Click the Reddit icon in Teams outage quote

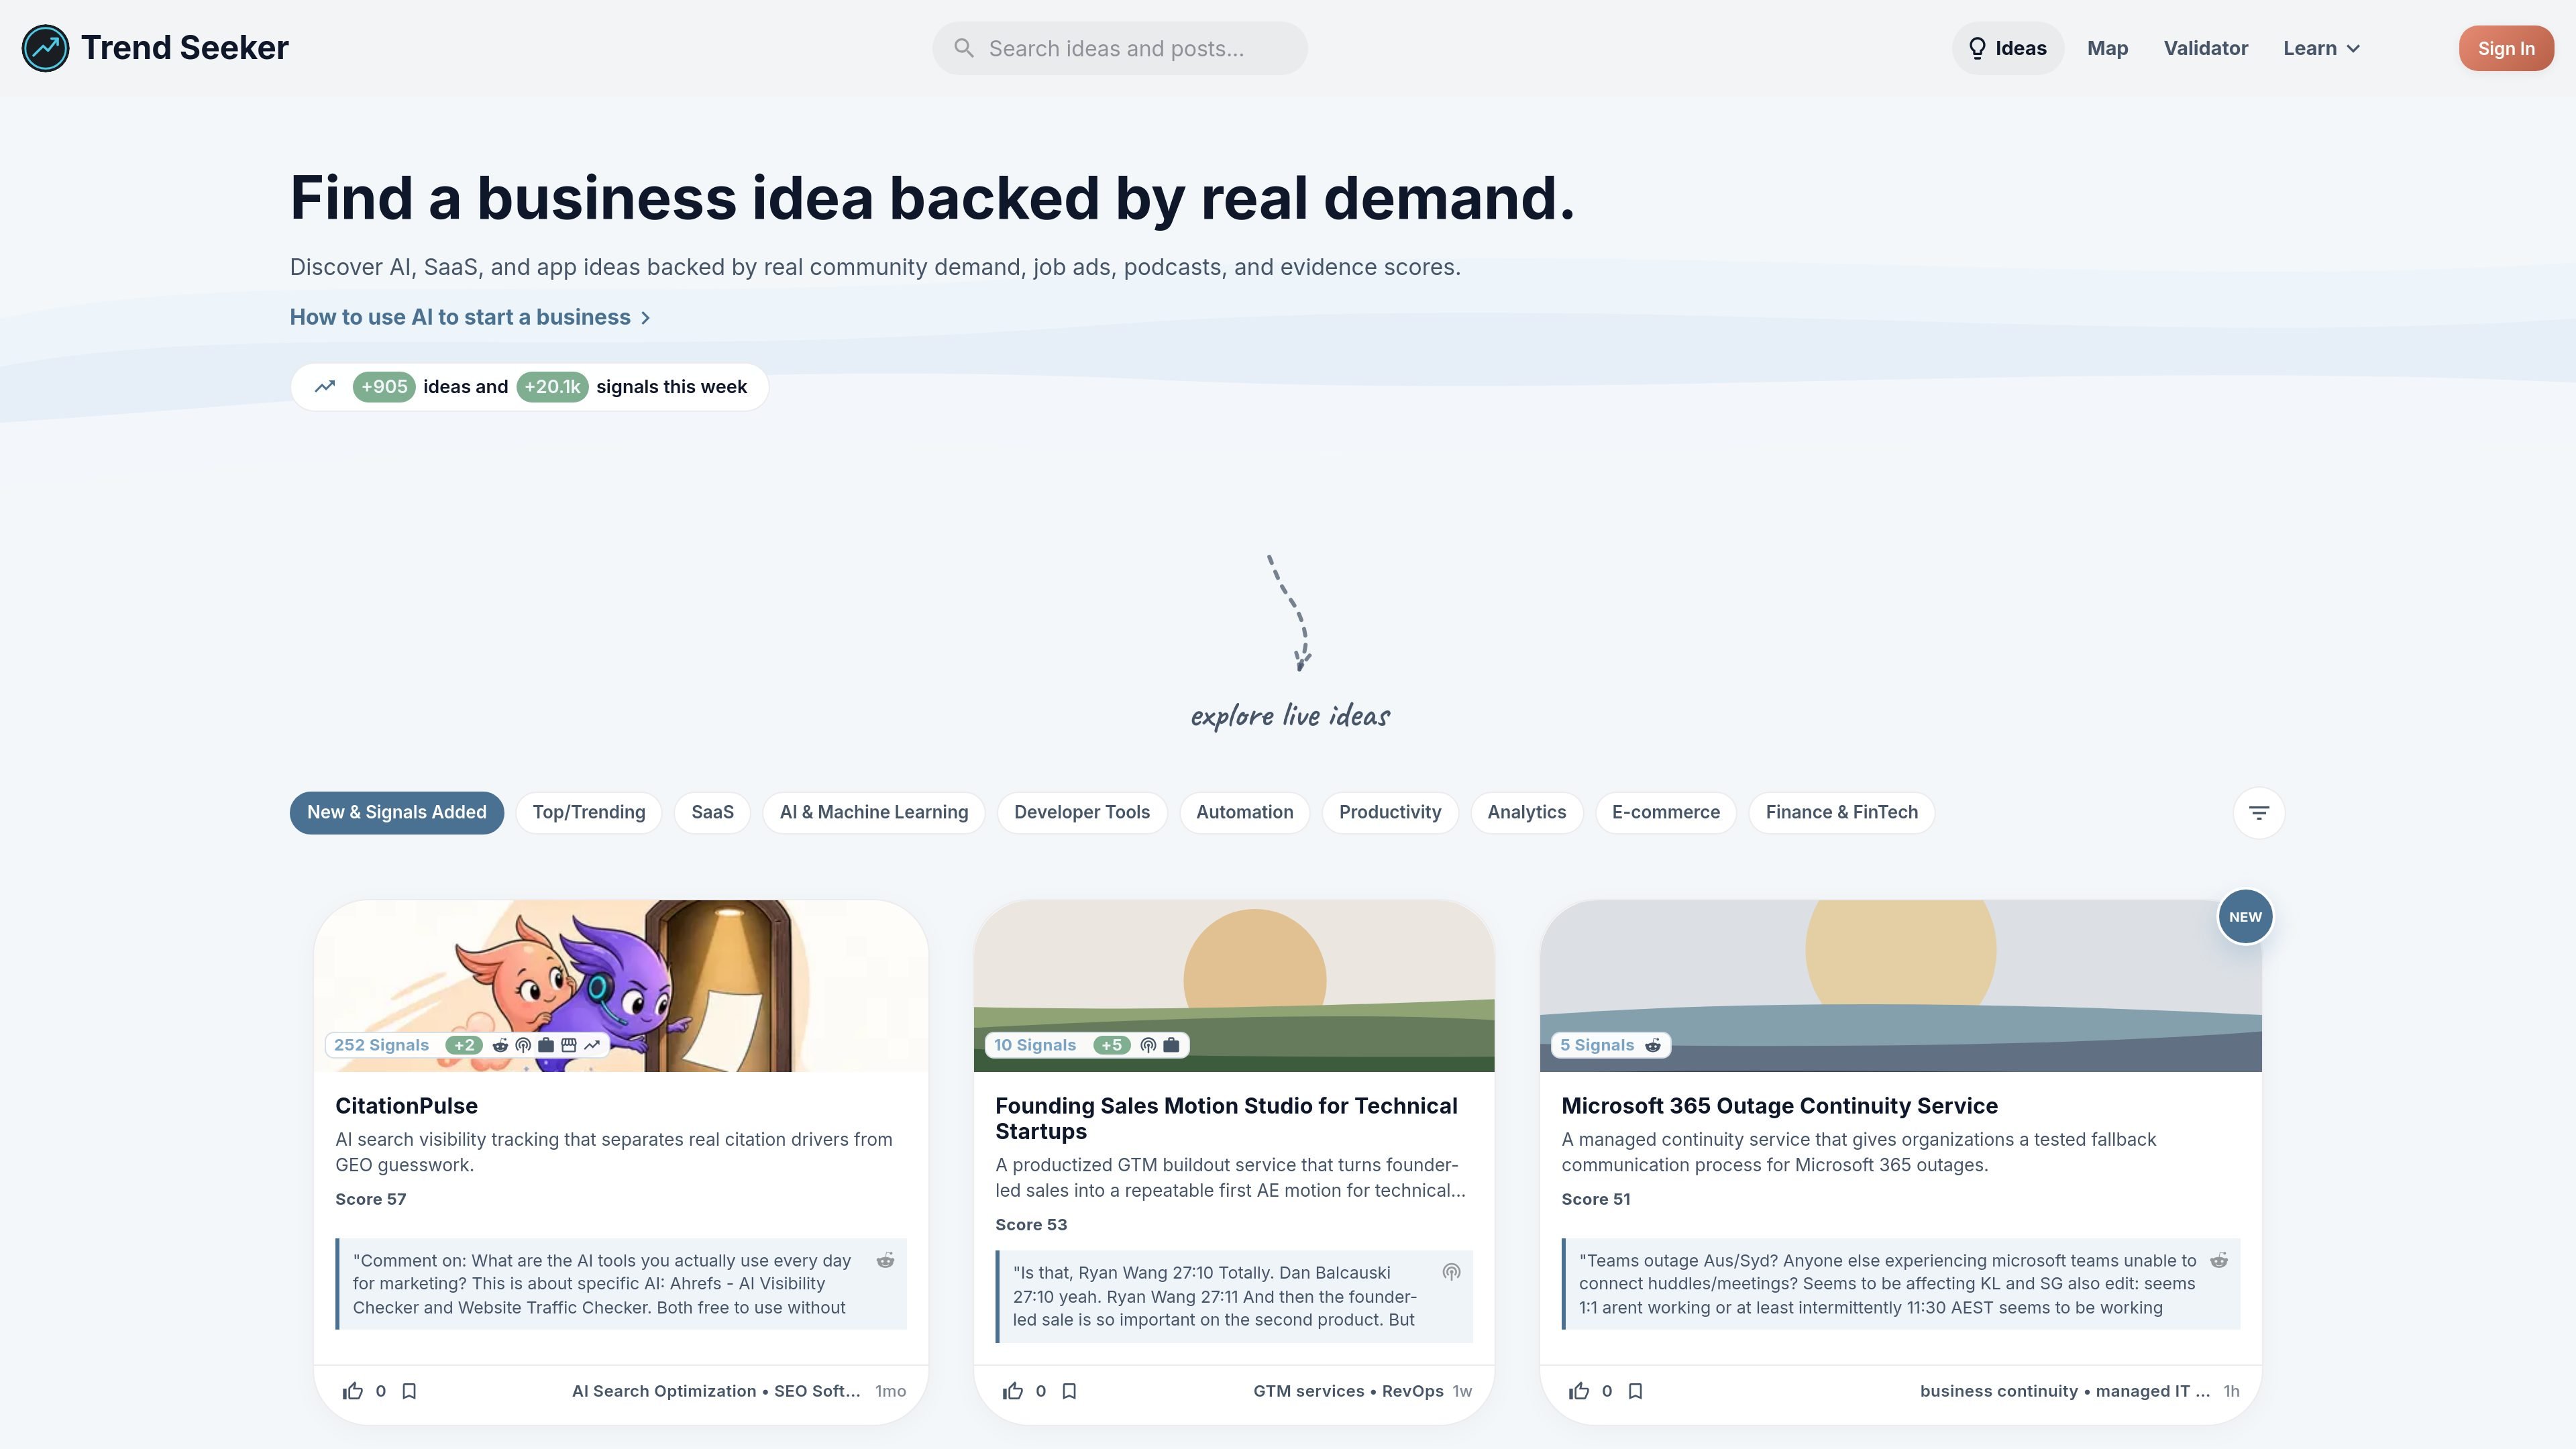tap(2218, 1260)
